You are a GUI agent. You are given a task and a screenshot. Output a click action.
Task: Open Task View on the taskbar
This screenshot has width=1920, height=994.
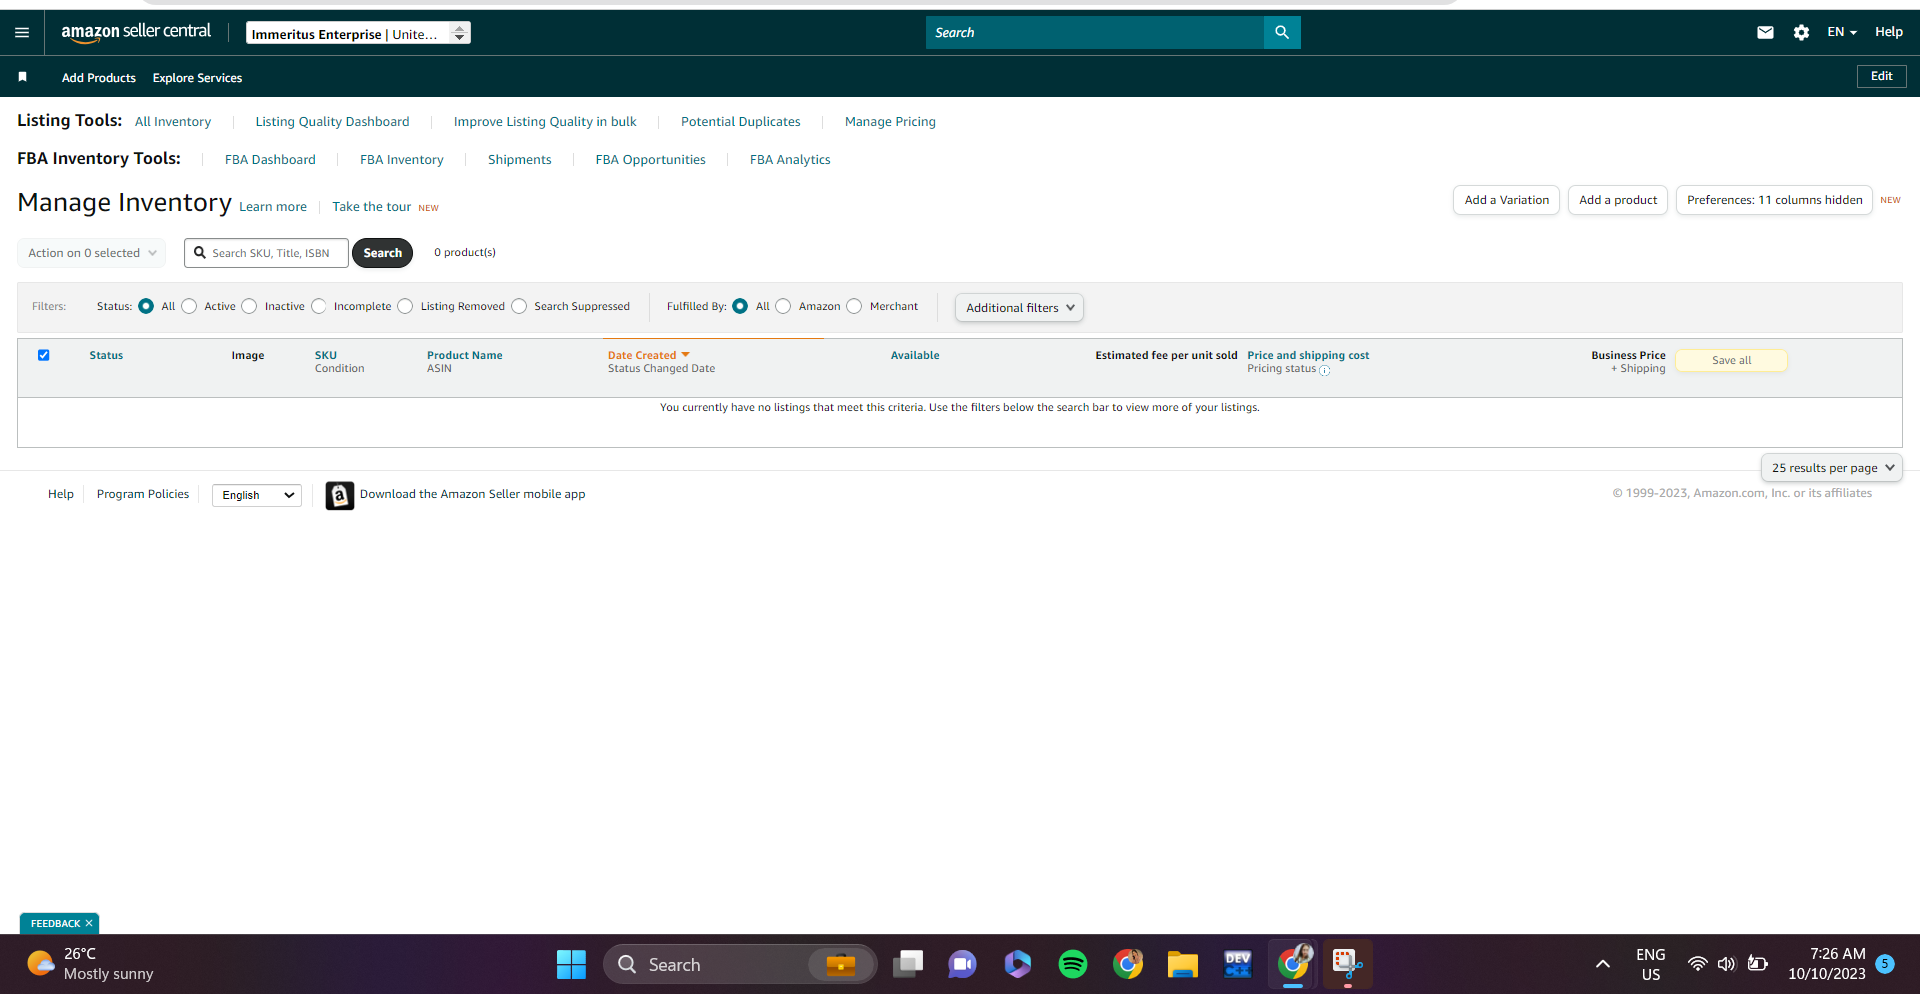coord(908,965)
